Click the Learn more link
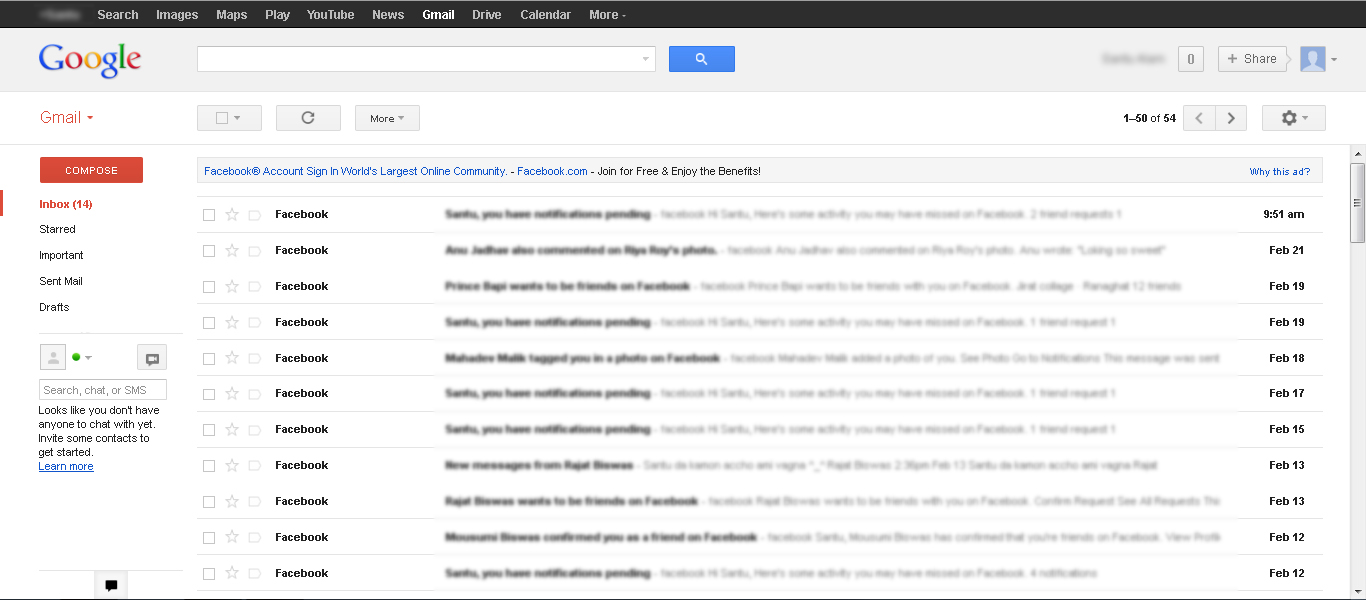Image resolution: width=1366 pixels, height=600 pixels. [x=66, y=467]
